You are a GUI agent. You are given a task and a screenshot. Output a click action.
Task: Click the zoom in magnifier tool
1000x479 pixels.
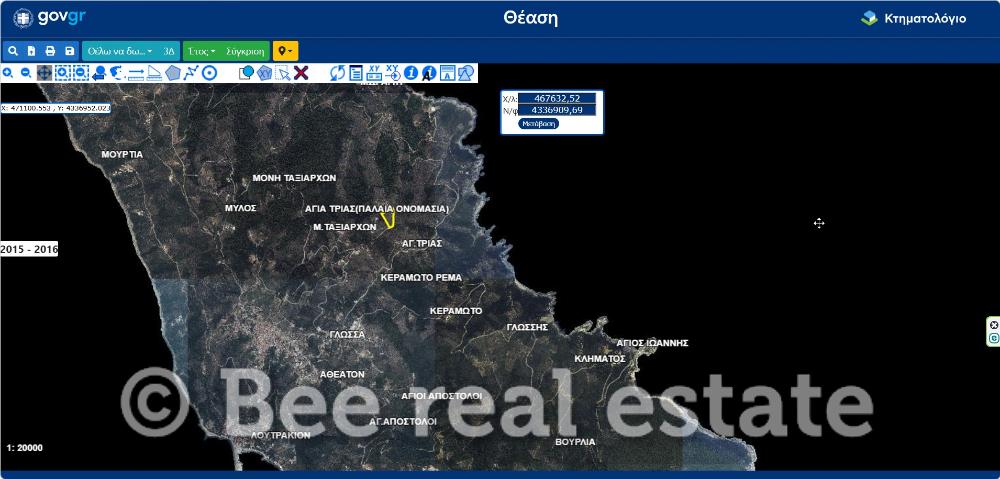[x=8, y=73]
